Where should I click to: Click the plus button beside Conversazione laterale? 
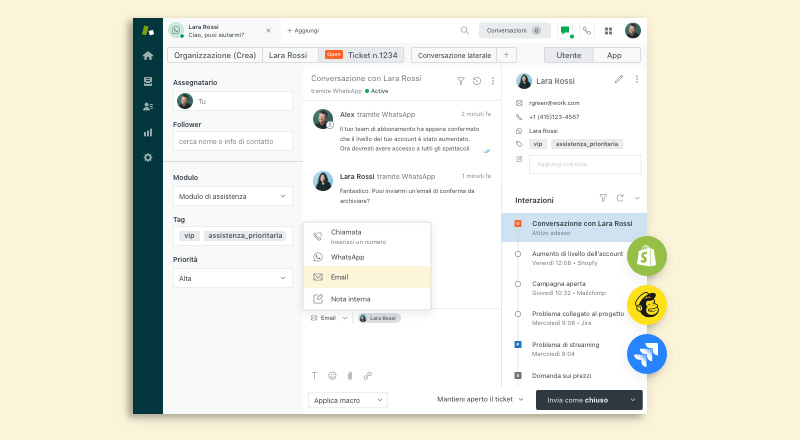(x=507, y=55)
